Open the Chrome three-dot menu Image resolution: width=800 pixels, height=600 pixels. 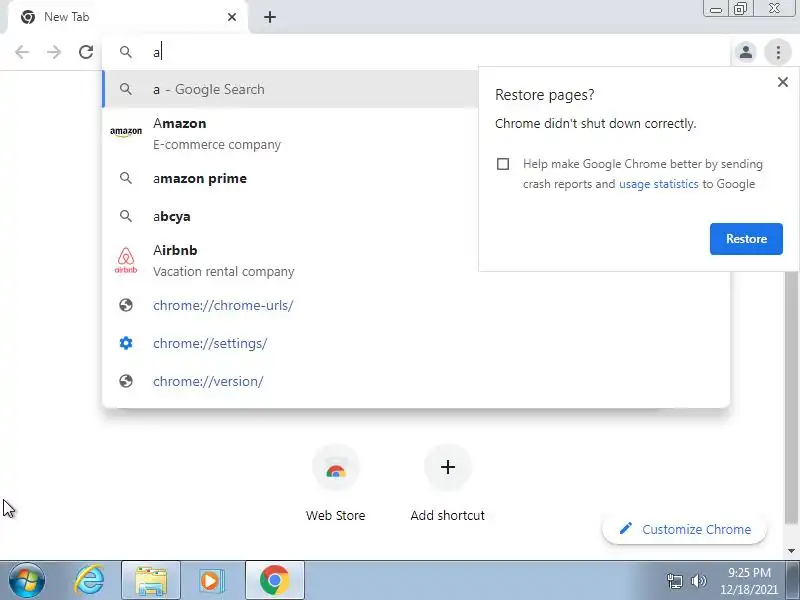[x=778, y=52]
